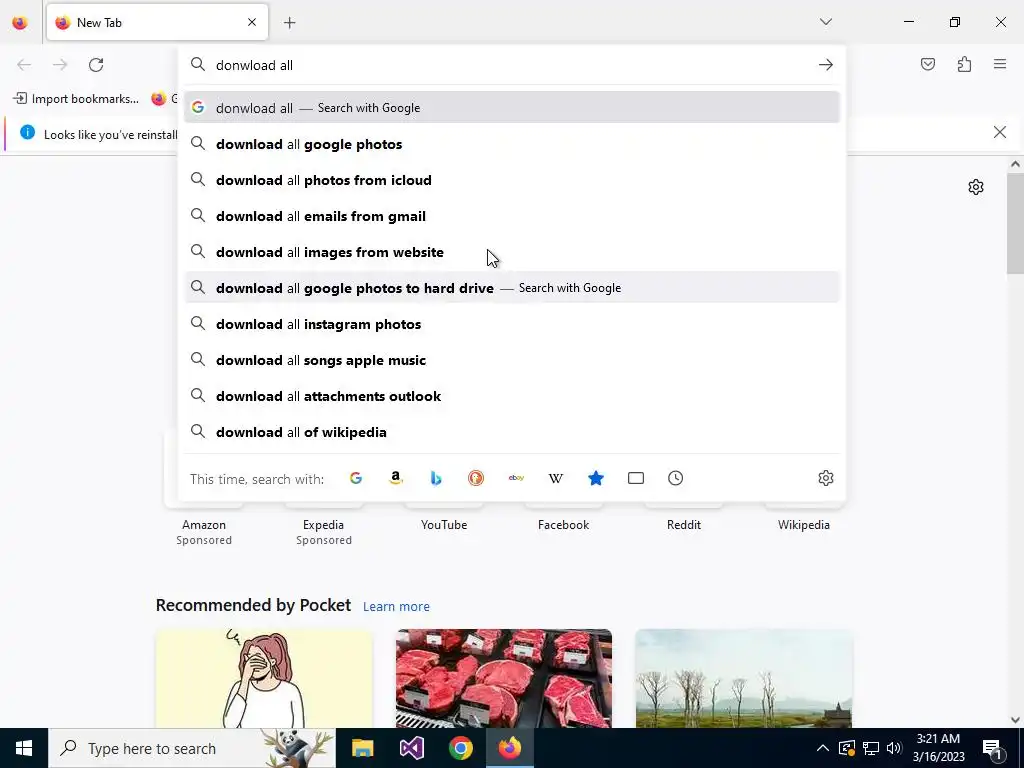The width and height of the screenshot is (1024, 768).
Task: Click Import bookmarks in bookmarks toolbar
Action: [x=76, y=99]
